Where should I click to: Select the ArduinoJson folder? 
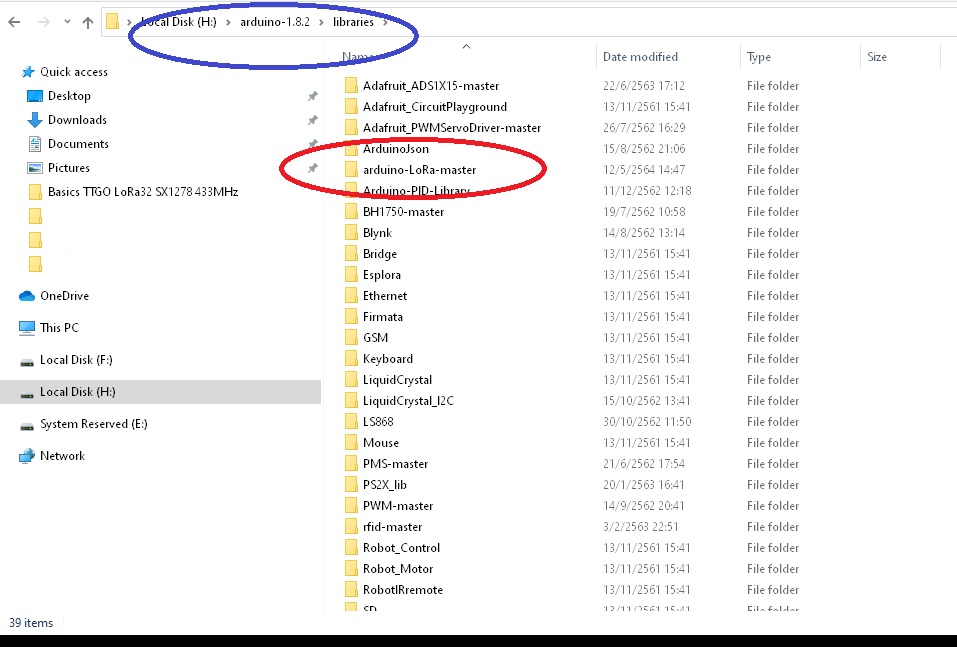(395, 149)
